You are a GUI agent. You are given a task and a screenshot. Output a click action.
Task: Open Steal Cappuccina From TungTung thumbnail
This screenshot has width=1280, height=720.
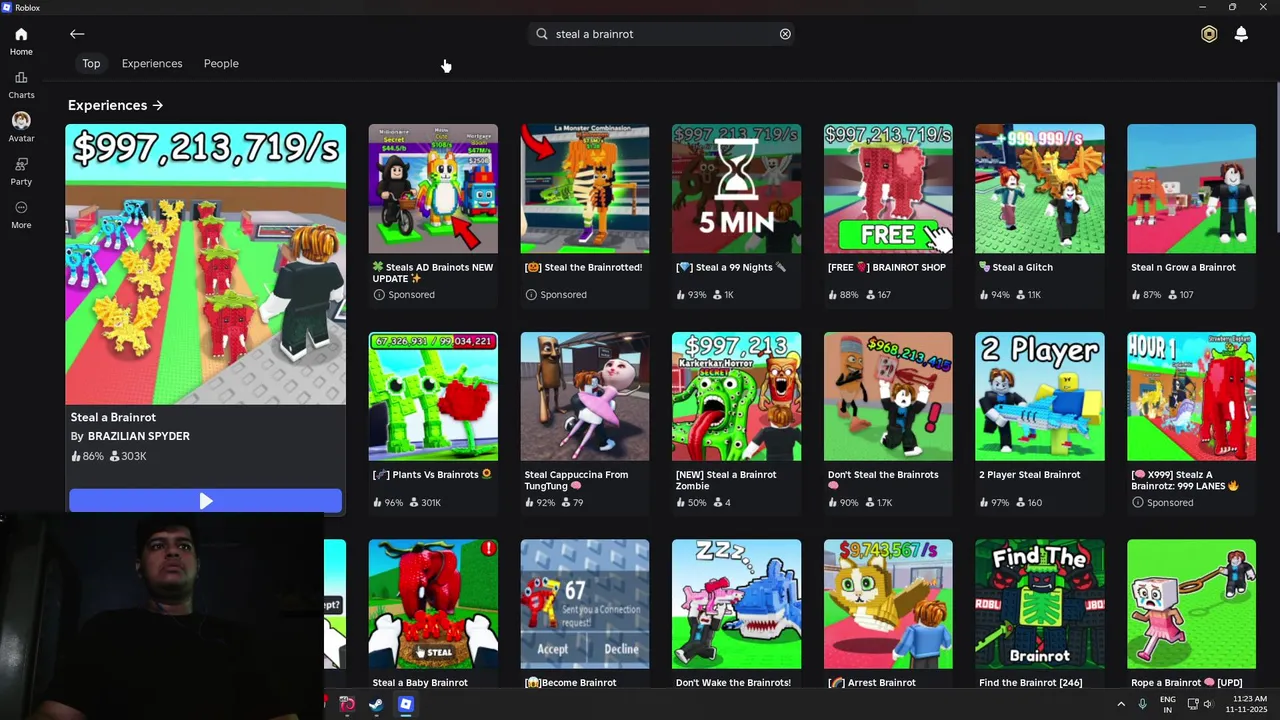tap(585, 397)
